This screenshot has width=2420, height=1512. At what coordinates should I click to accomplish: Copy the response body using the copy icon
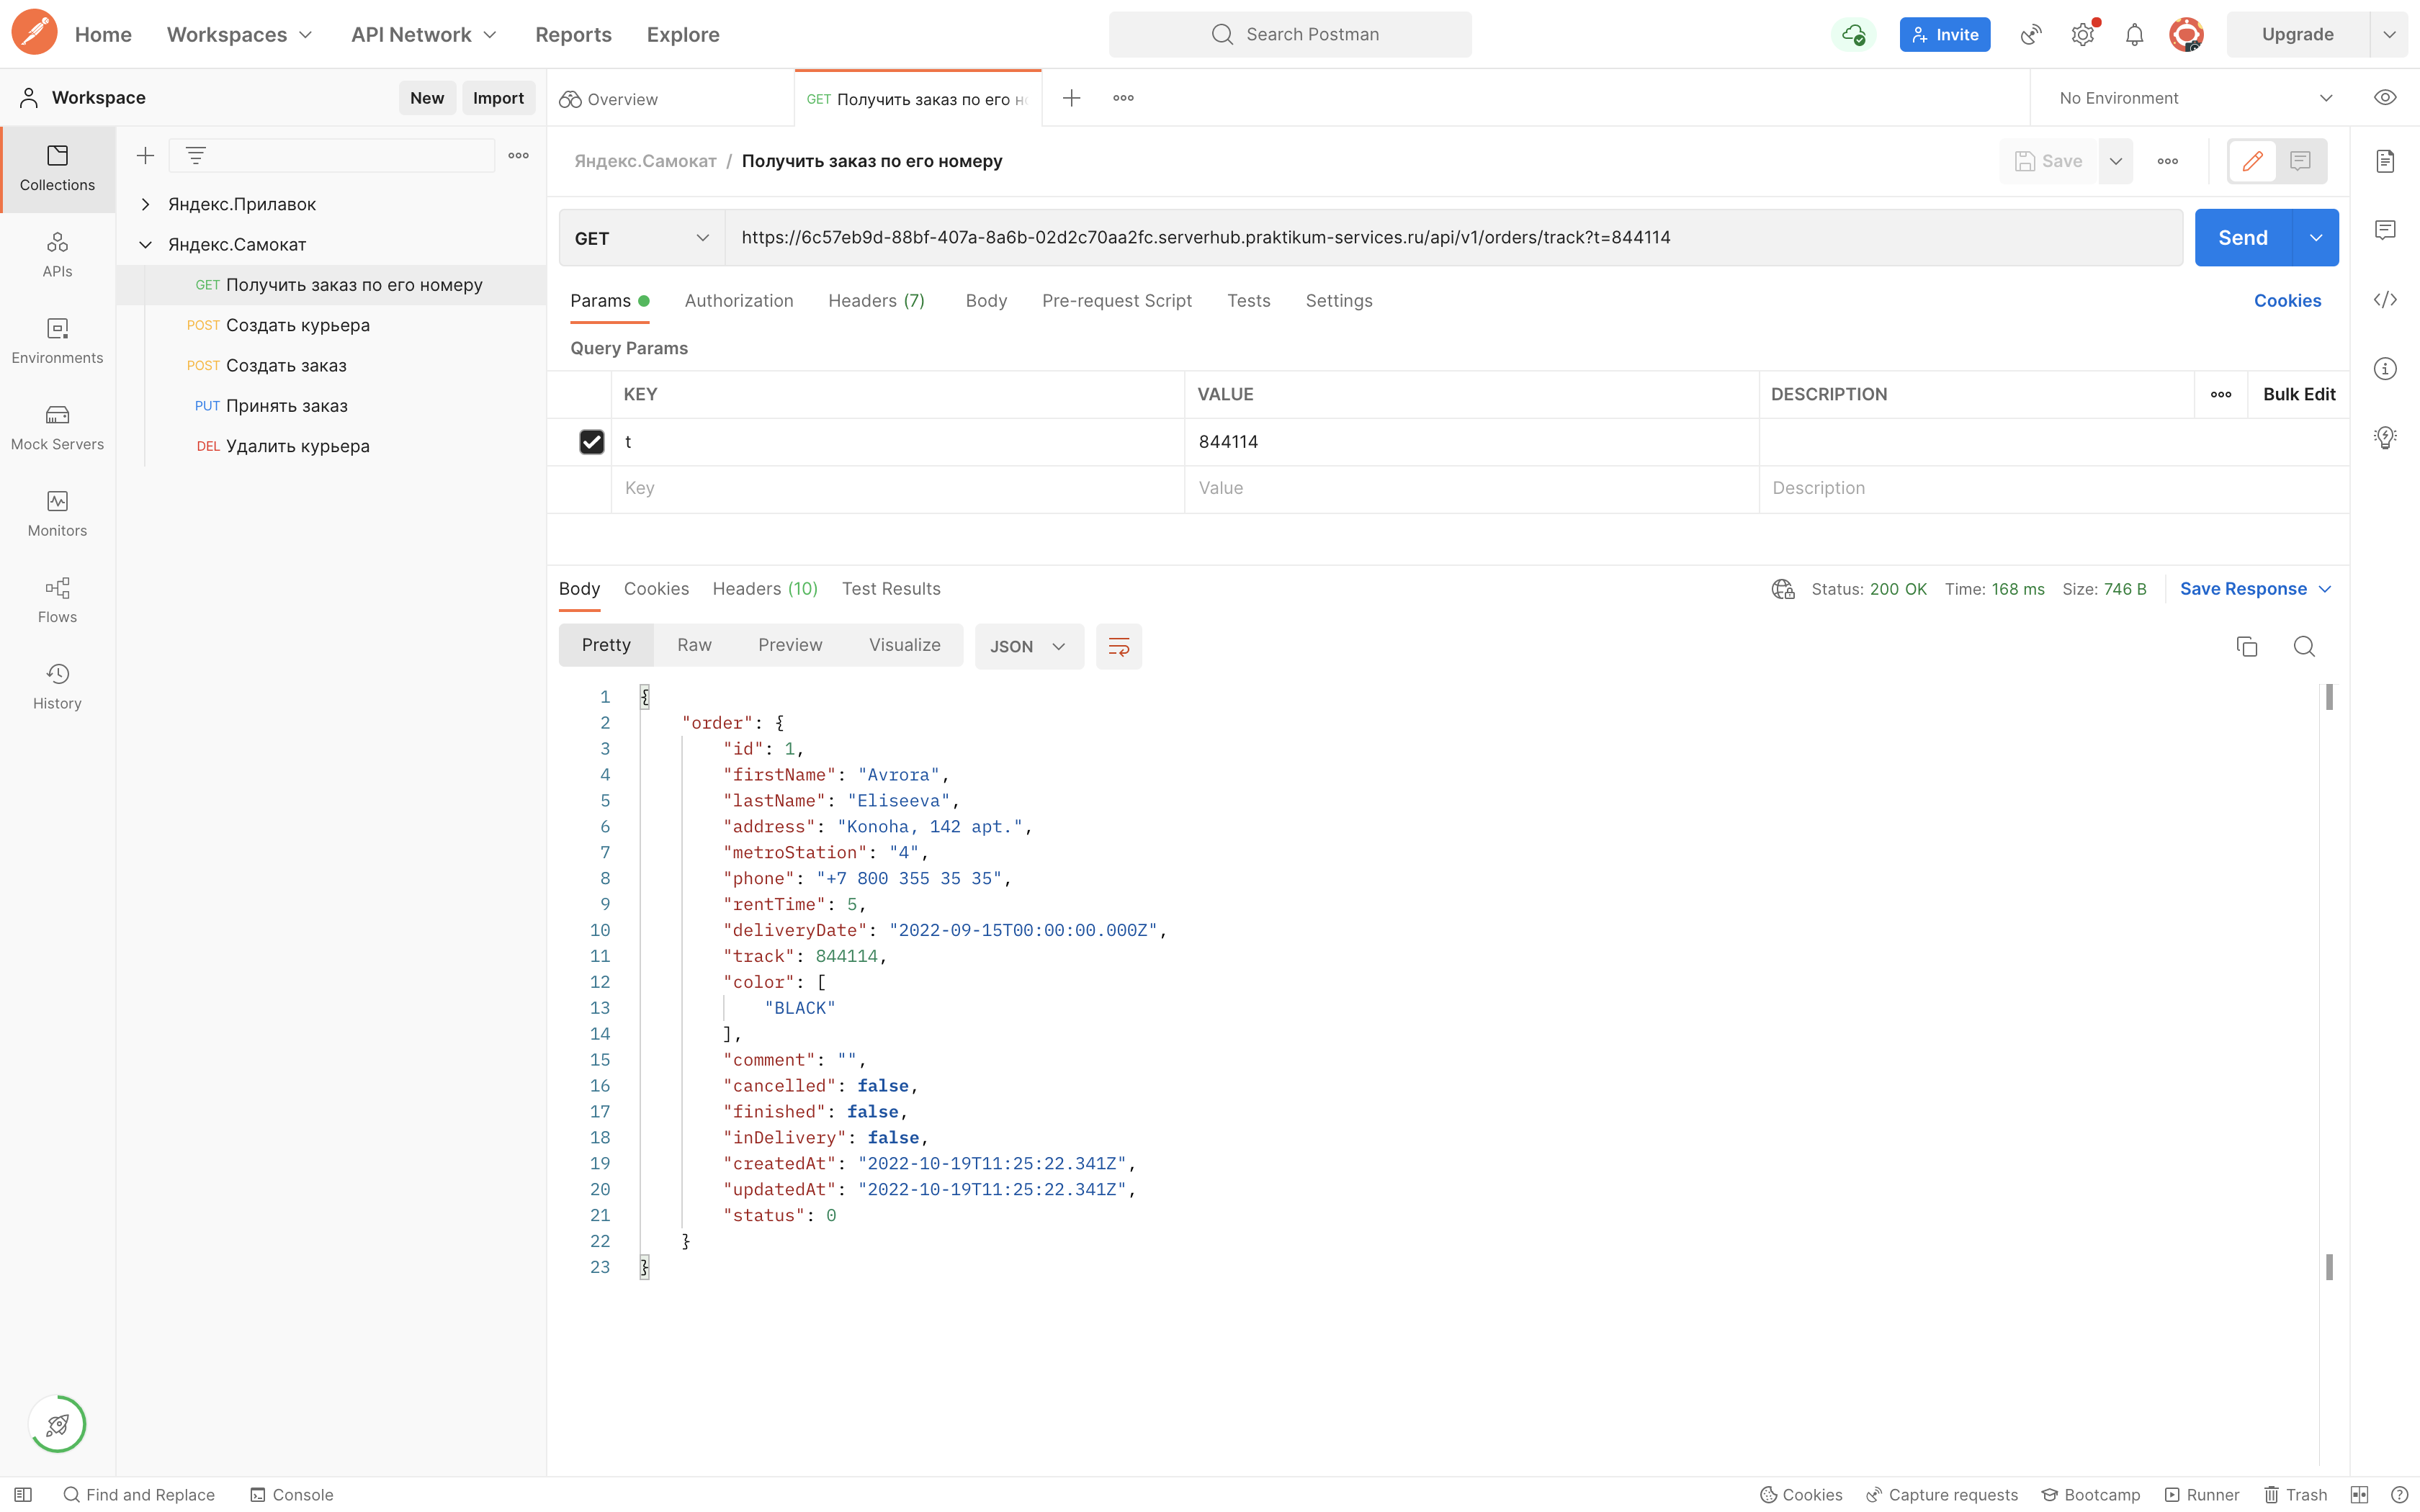coord(2246,646)
